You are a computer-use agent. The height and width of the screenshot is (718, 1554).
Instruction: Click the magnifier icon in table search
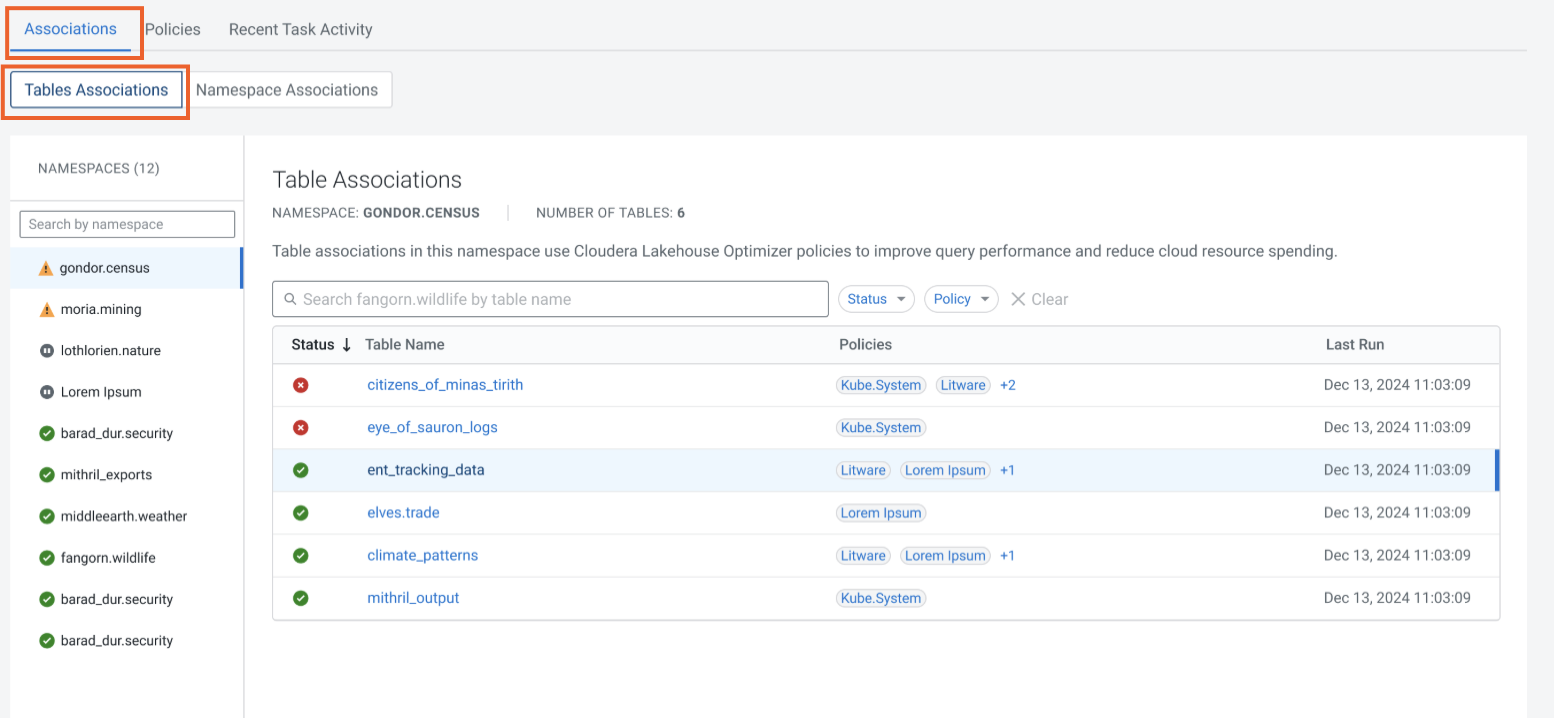290,299
